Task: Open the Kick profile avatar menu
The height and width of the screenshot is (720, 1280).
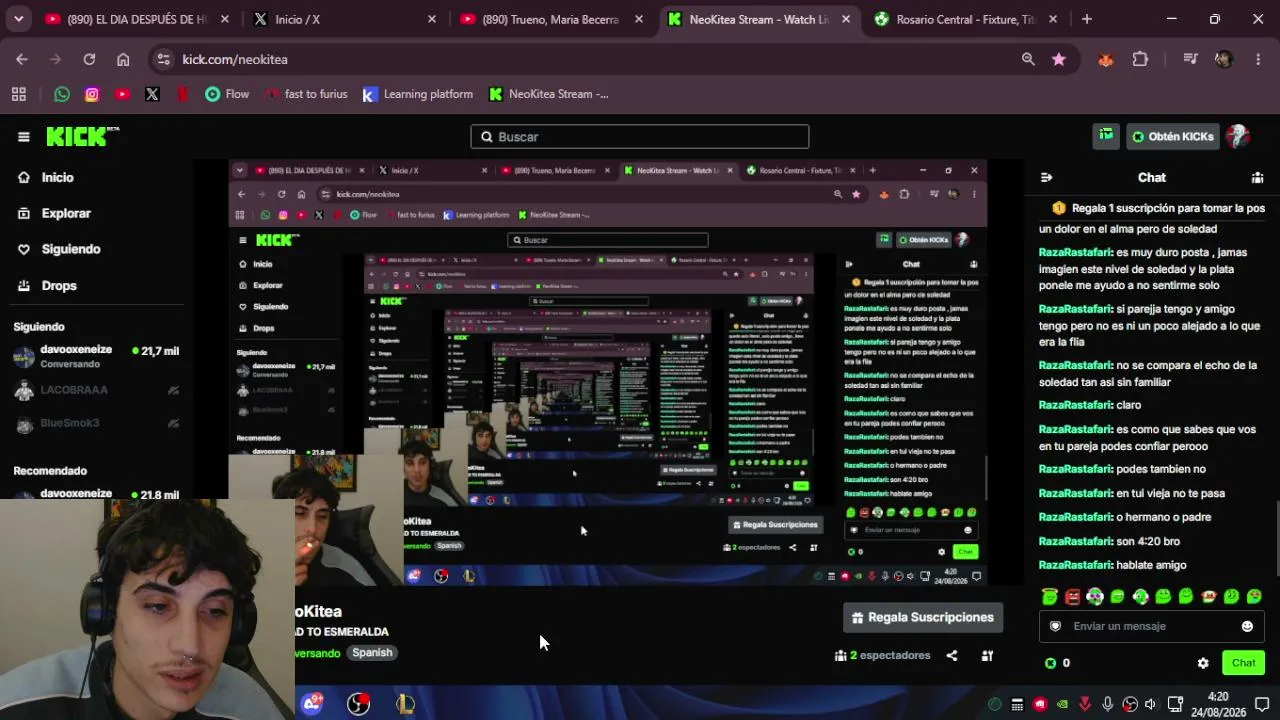Action: click(x=1238, y=136)
